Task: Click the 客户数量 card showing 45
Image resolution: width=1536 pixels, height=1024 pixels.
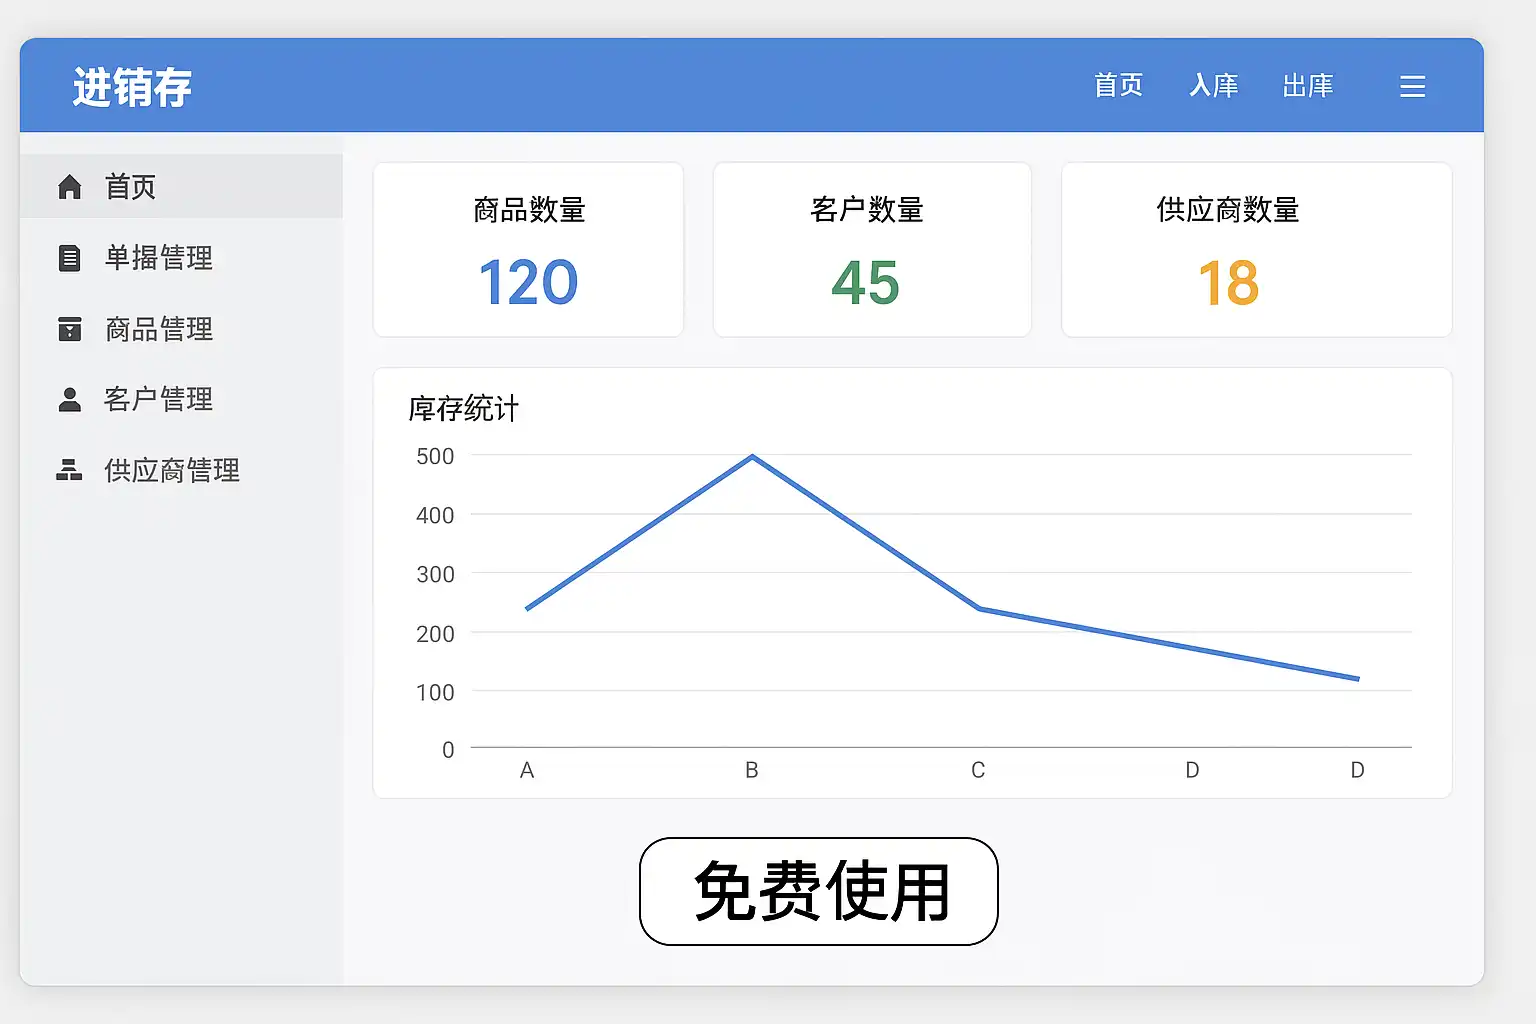Action: click(871, 250)
